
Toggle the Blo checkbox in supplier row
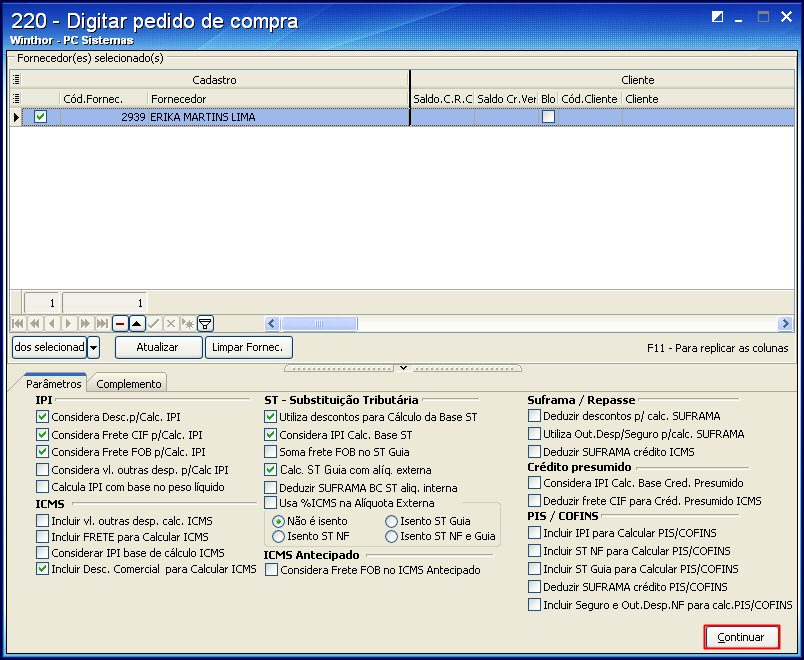pyautogui.click(x=548, y=117)
